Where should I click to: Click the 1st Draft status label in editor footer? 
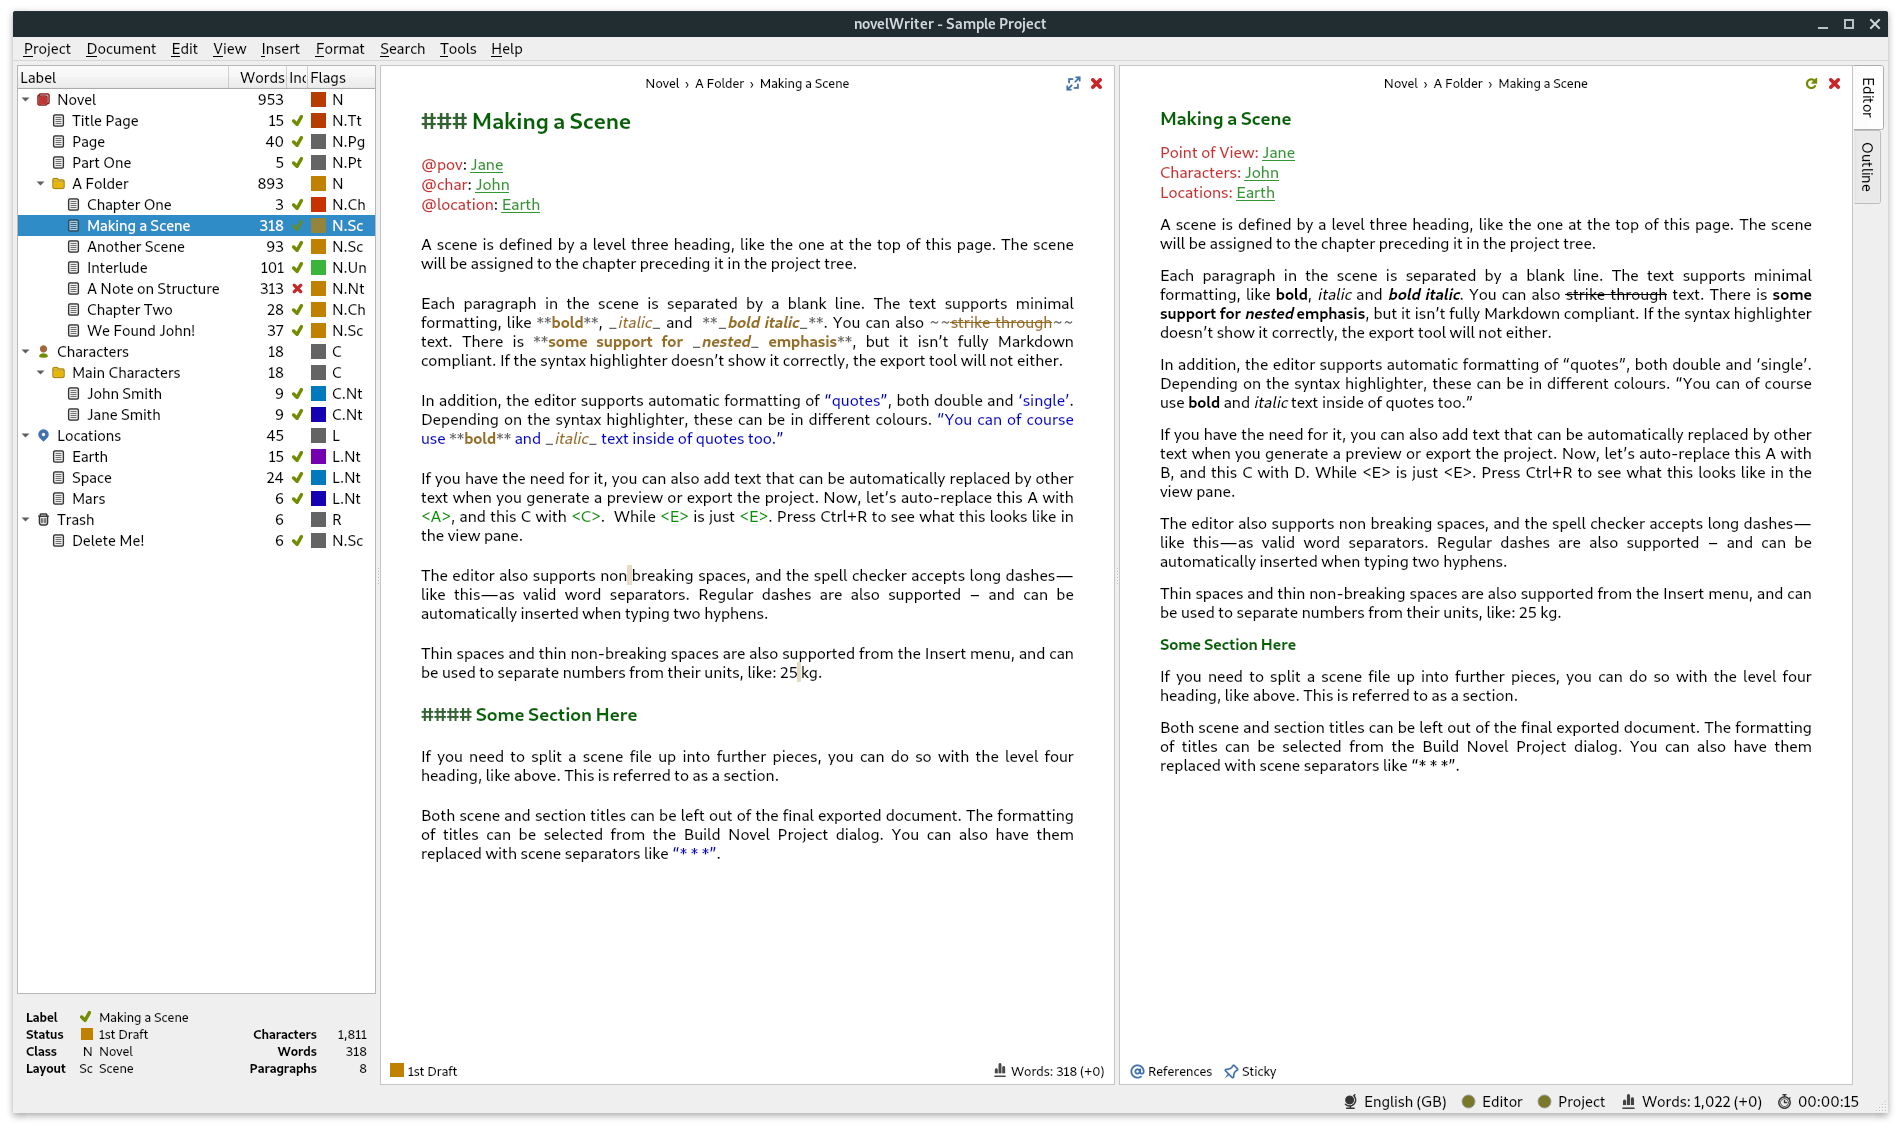[432, 1071]
